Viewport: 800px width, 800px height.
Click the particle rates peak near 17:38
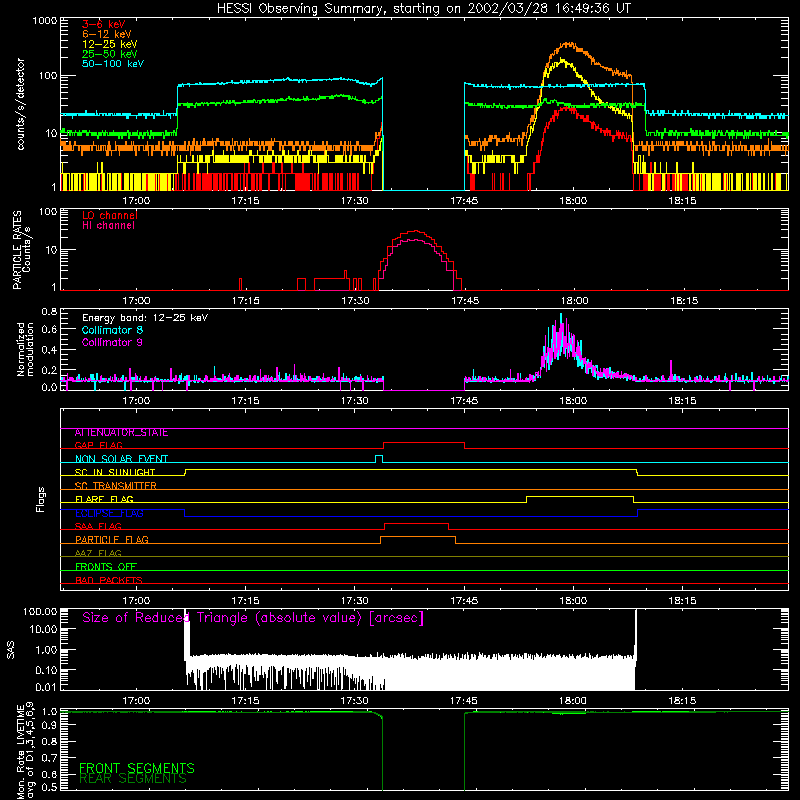pyautogui.click(x=416, y=232)
